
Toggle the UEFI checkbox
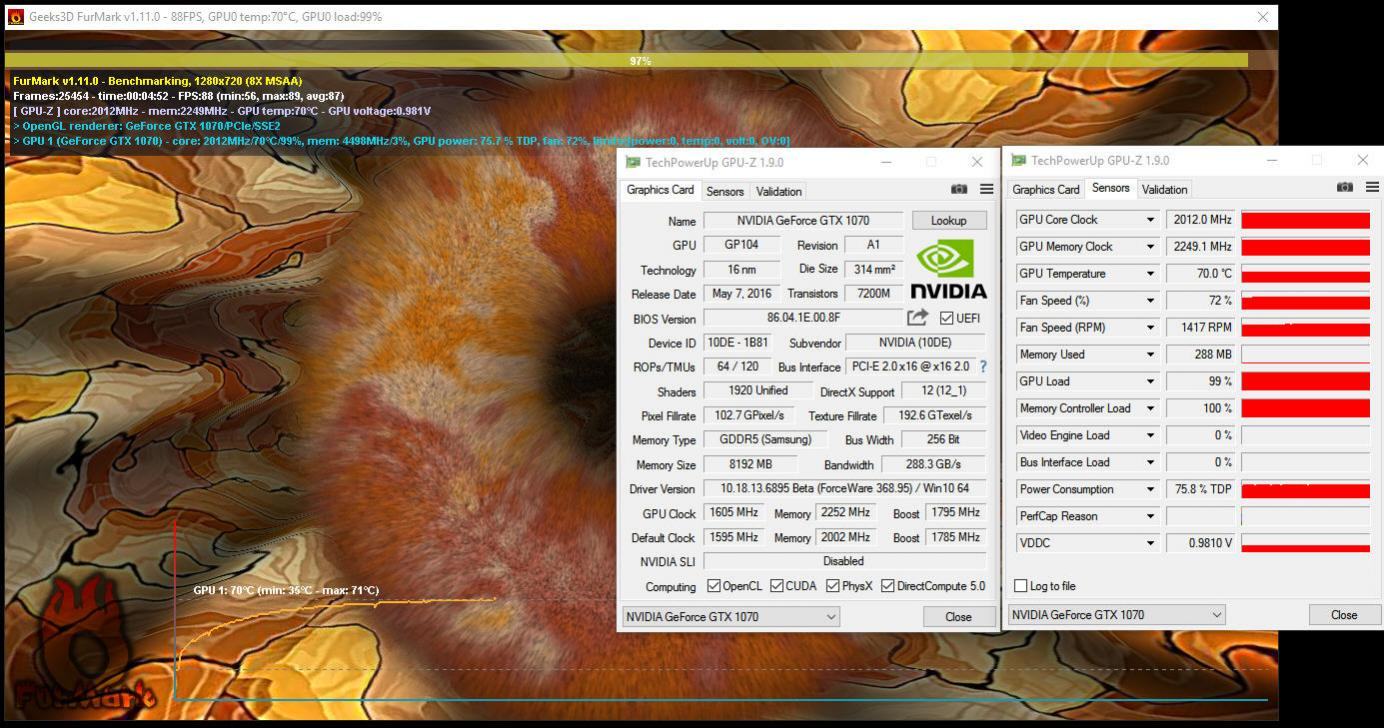coord(947,318)
